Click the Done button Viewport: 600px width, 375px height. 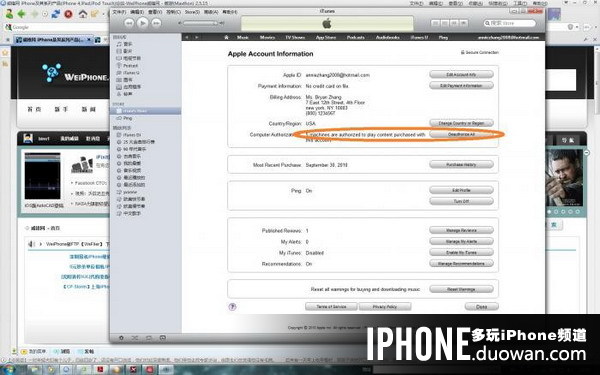click(481, 307)
